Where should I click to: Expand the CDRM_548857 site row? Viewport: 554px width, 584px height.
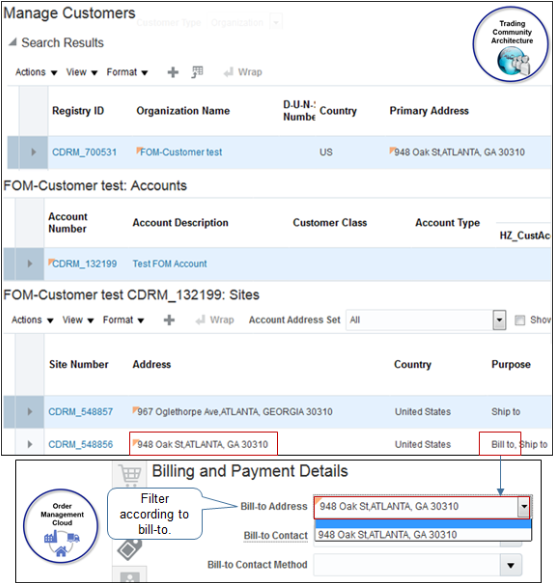pos(29,412)
